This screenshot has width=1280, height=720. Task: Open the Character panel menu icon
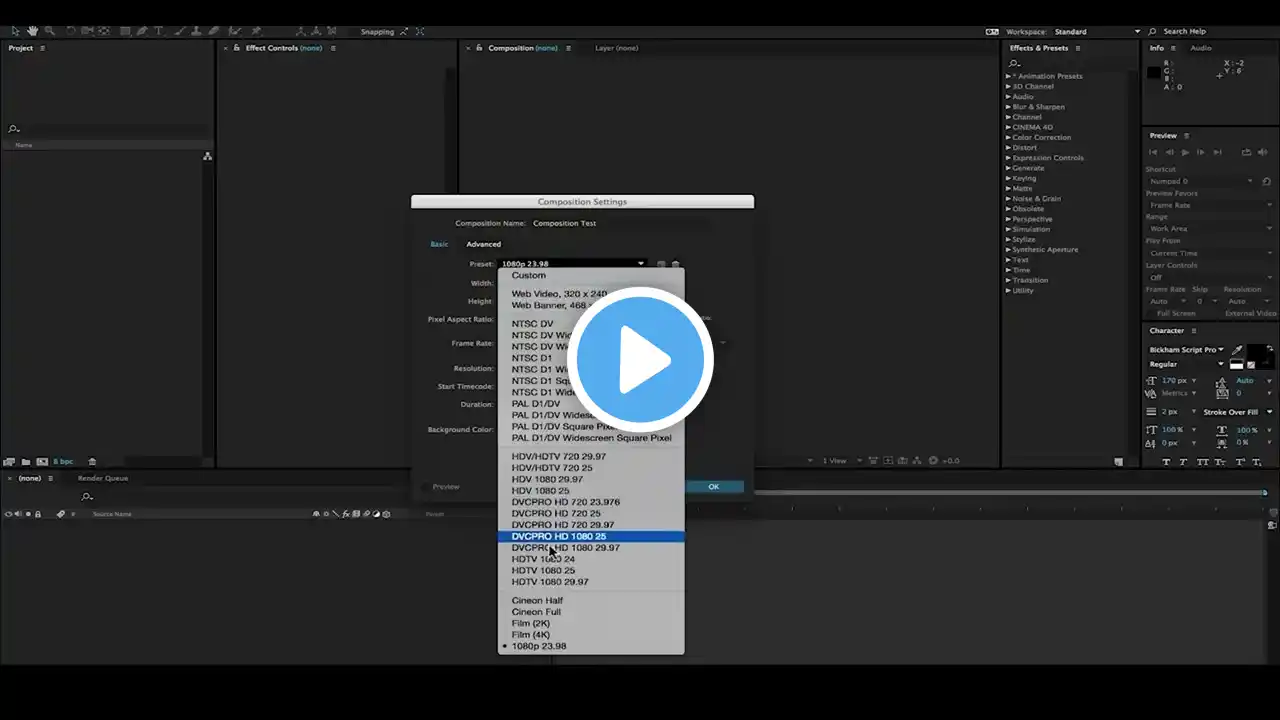(1195, 330)
